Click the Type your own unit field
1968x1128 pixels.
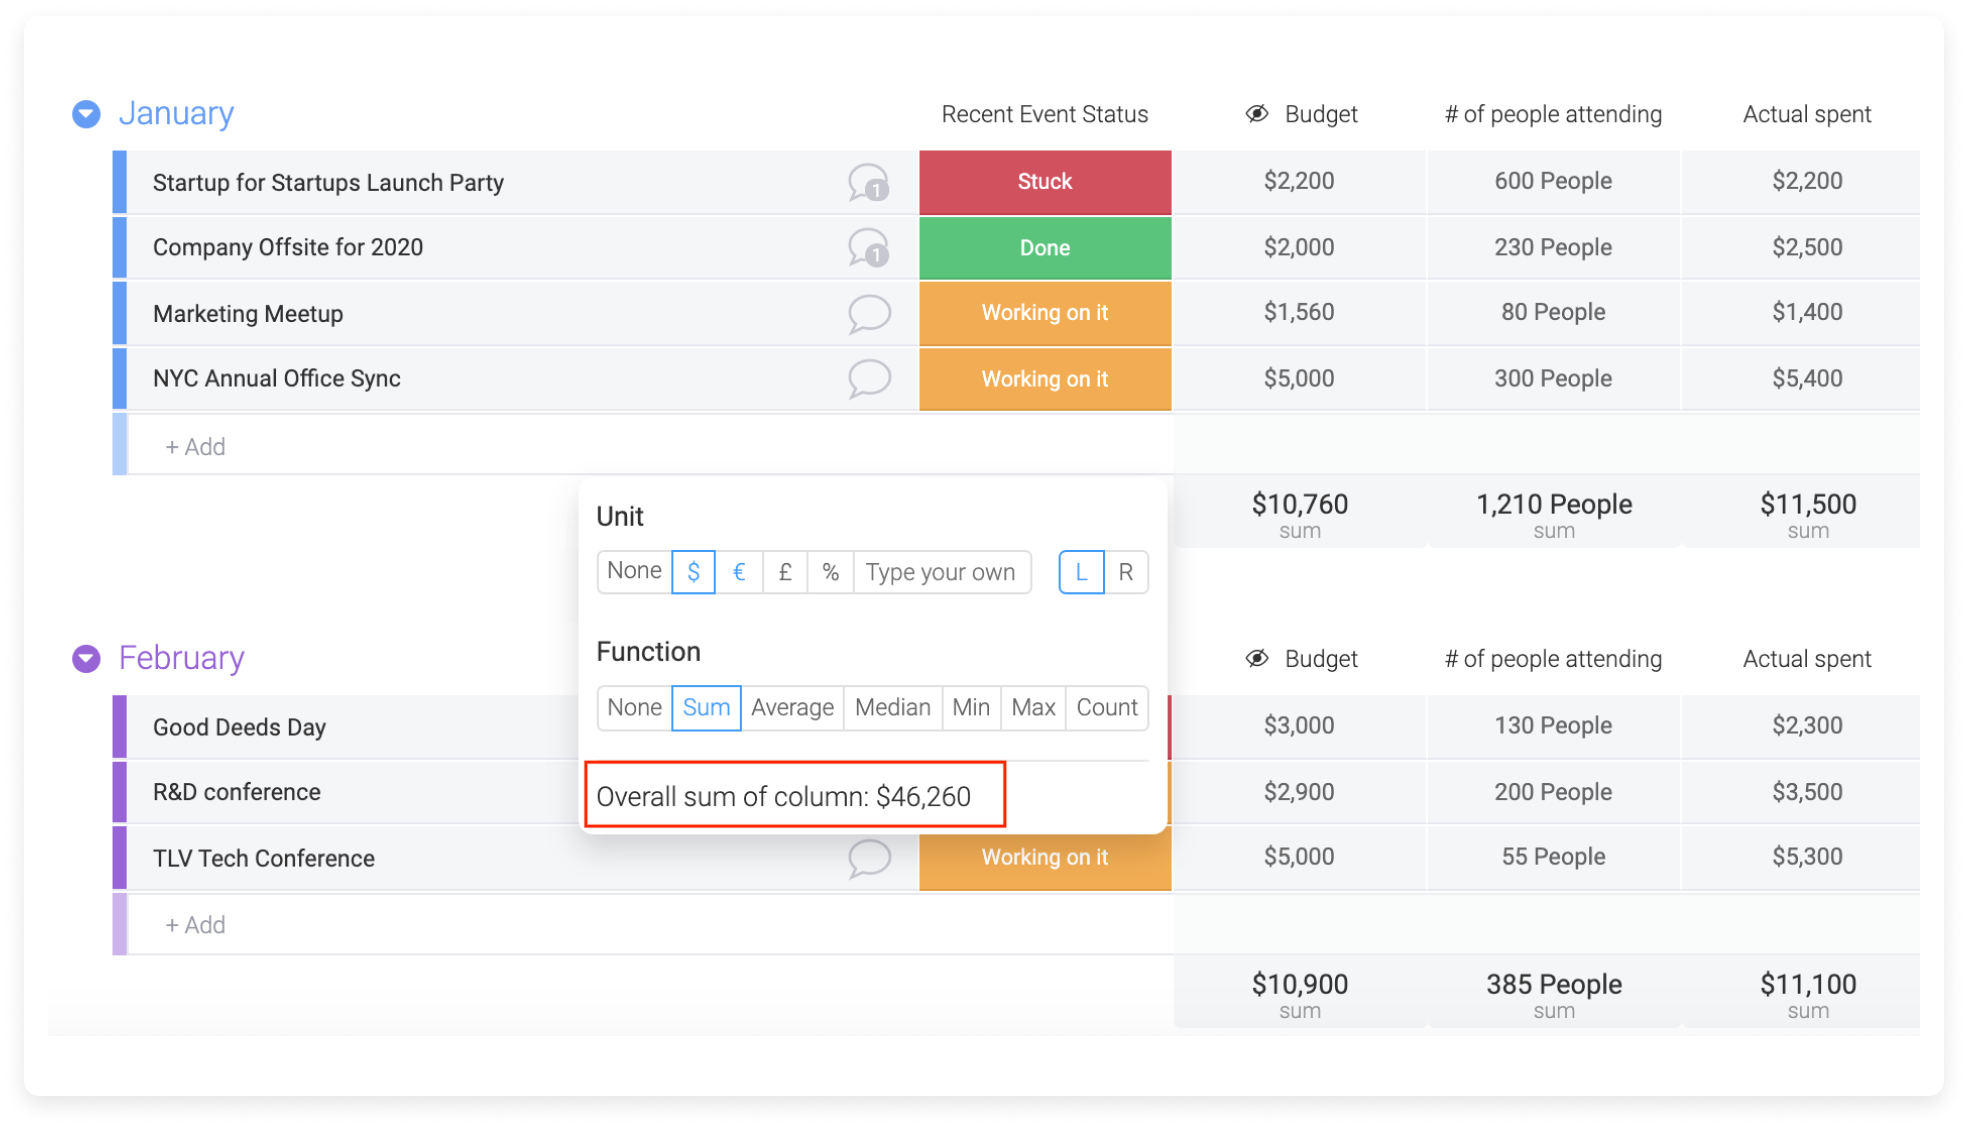point(941,572)
